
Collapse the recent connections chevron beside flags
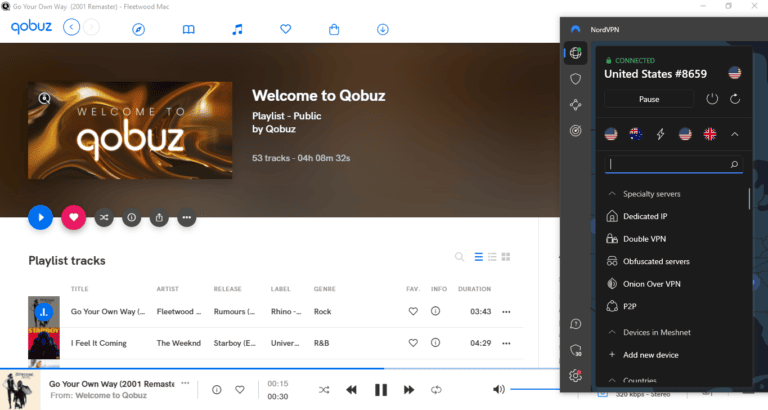click(735, 134)
